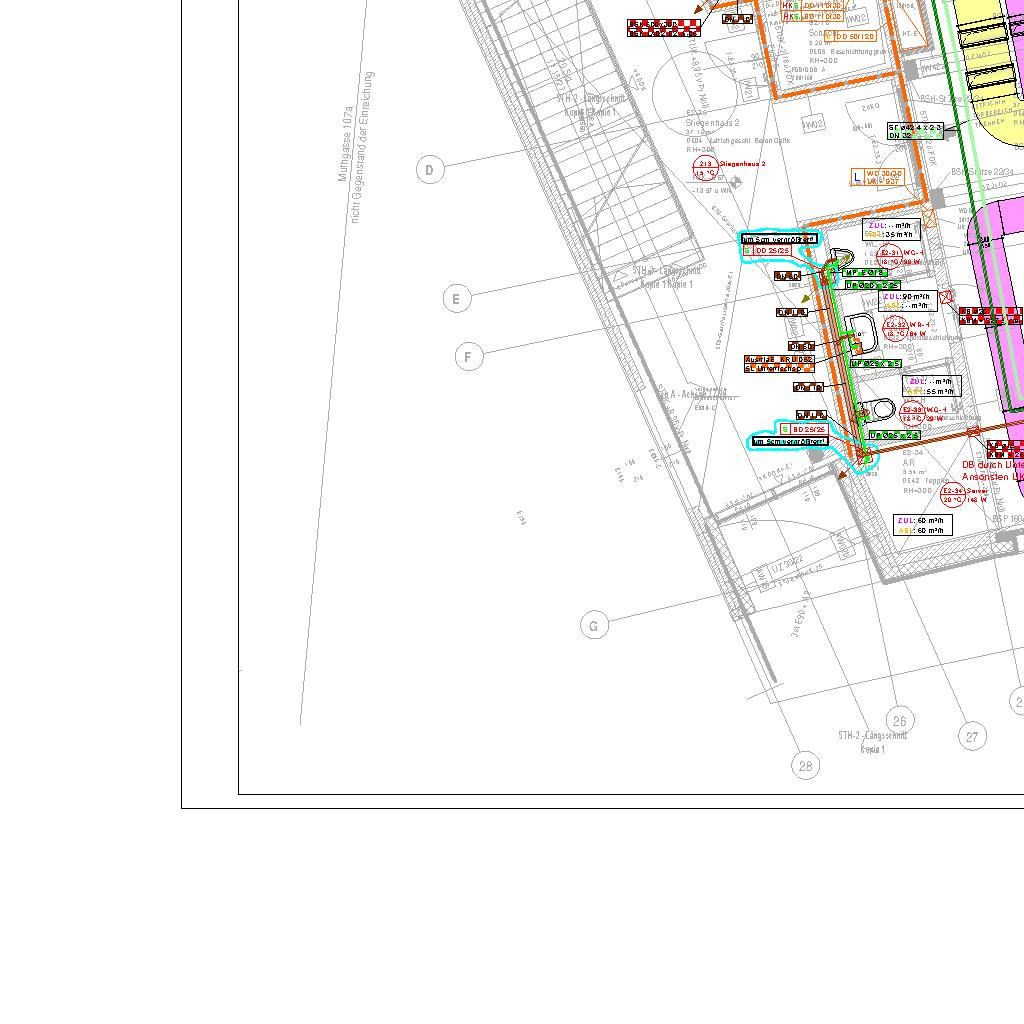This screenshot has width=1024, height=1024.
Task: Click the E2-31 WC room tag circle
Action: point(890,257)
